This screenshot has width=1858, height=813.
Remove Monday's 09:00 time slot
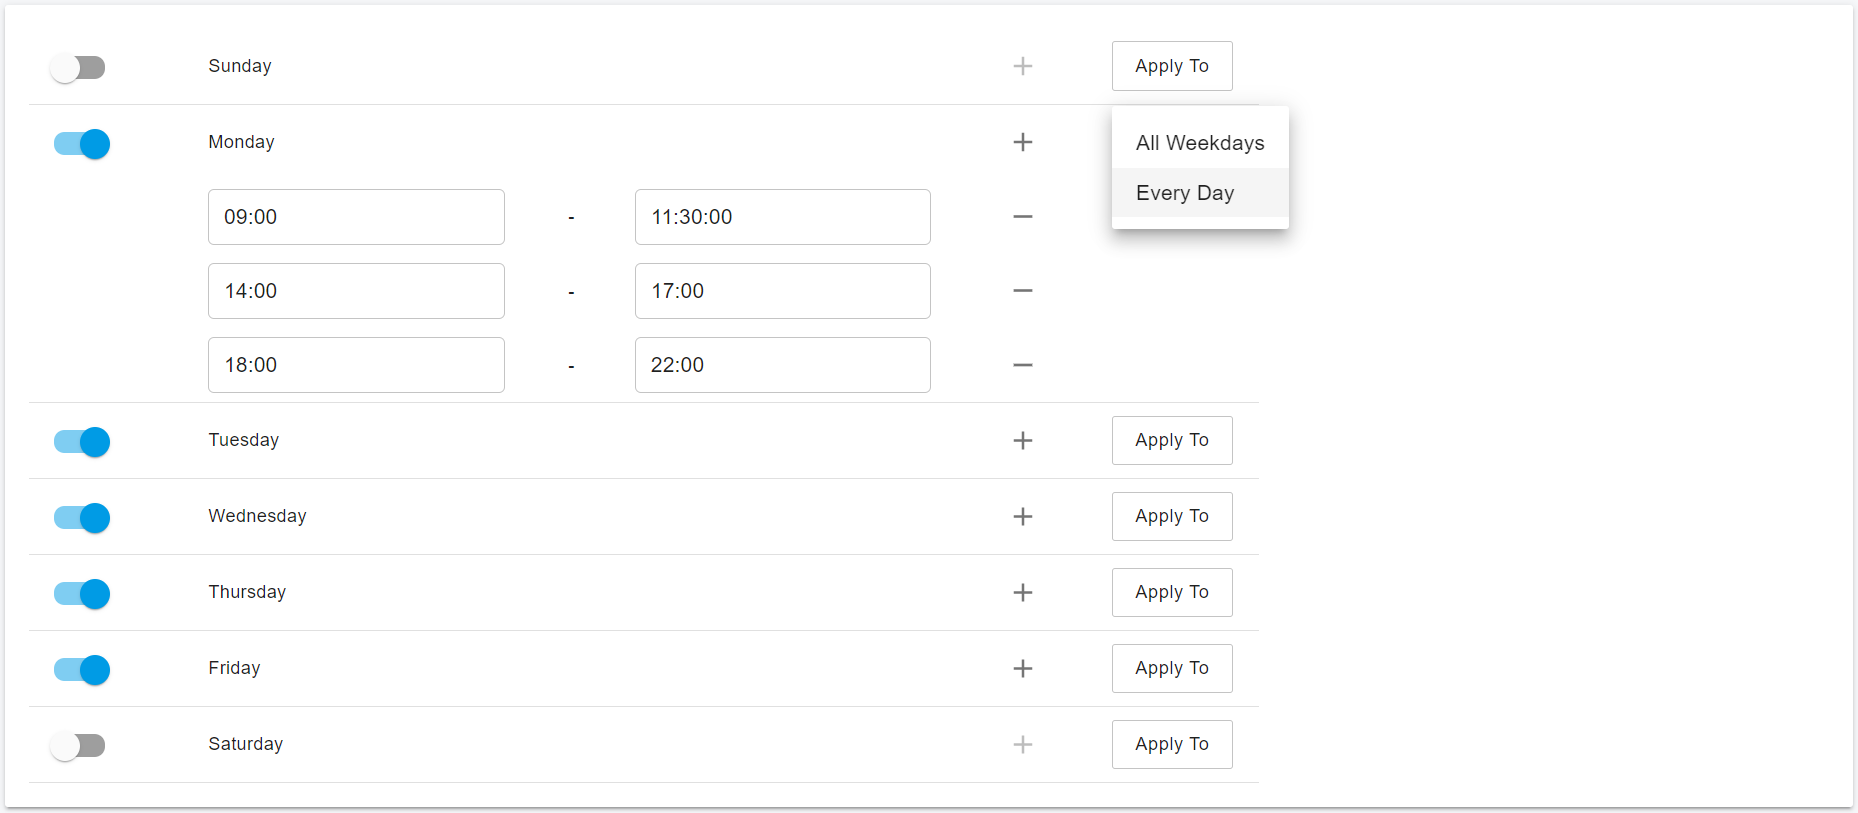point(1022,216)
